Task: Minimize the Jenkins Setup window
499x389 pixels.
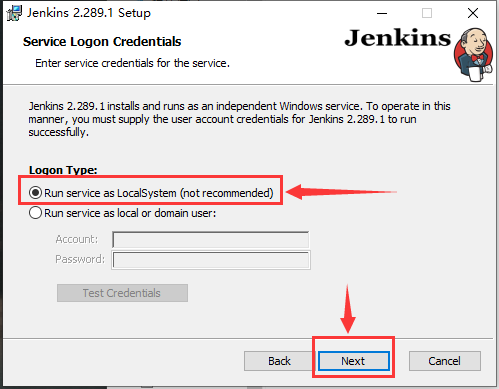Action: tap(382, 13)
